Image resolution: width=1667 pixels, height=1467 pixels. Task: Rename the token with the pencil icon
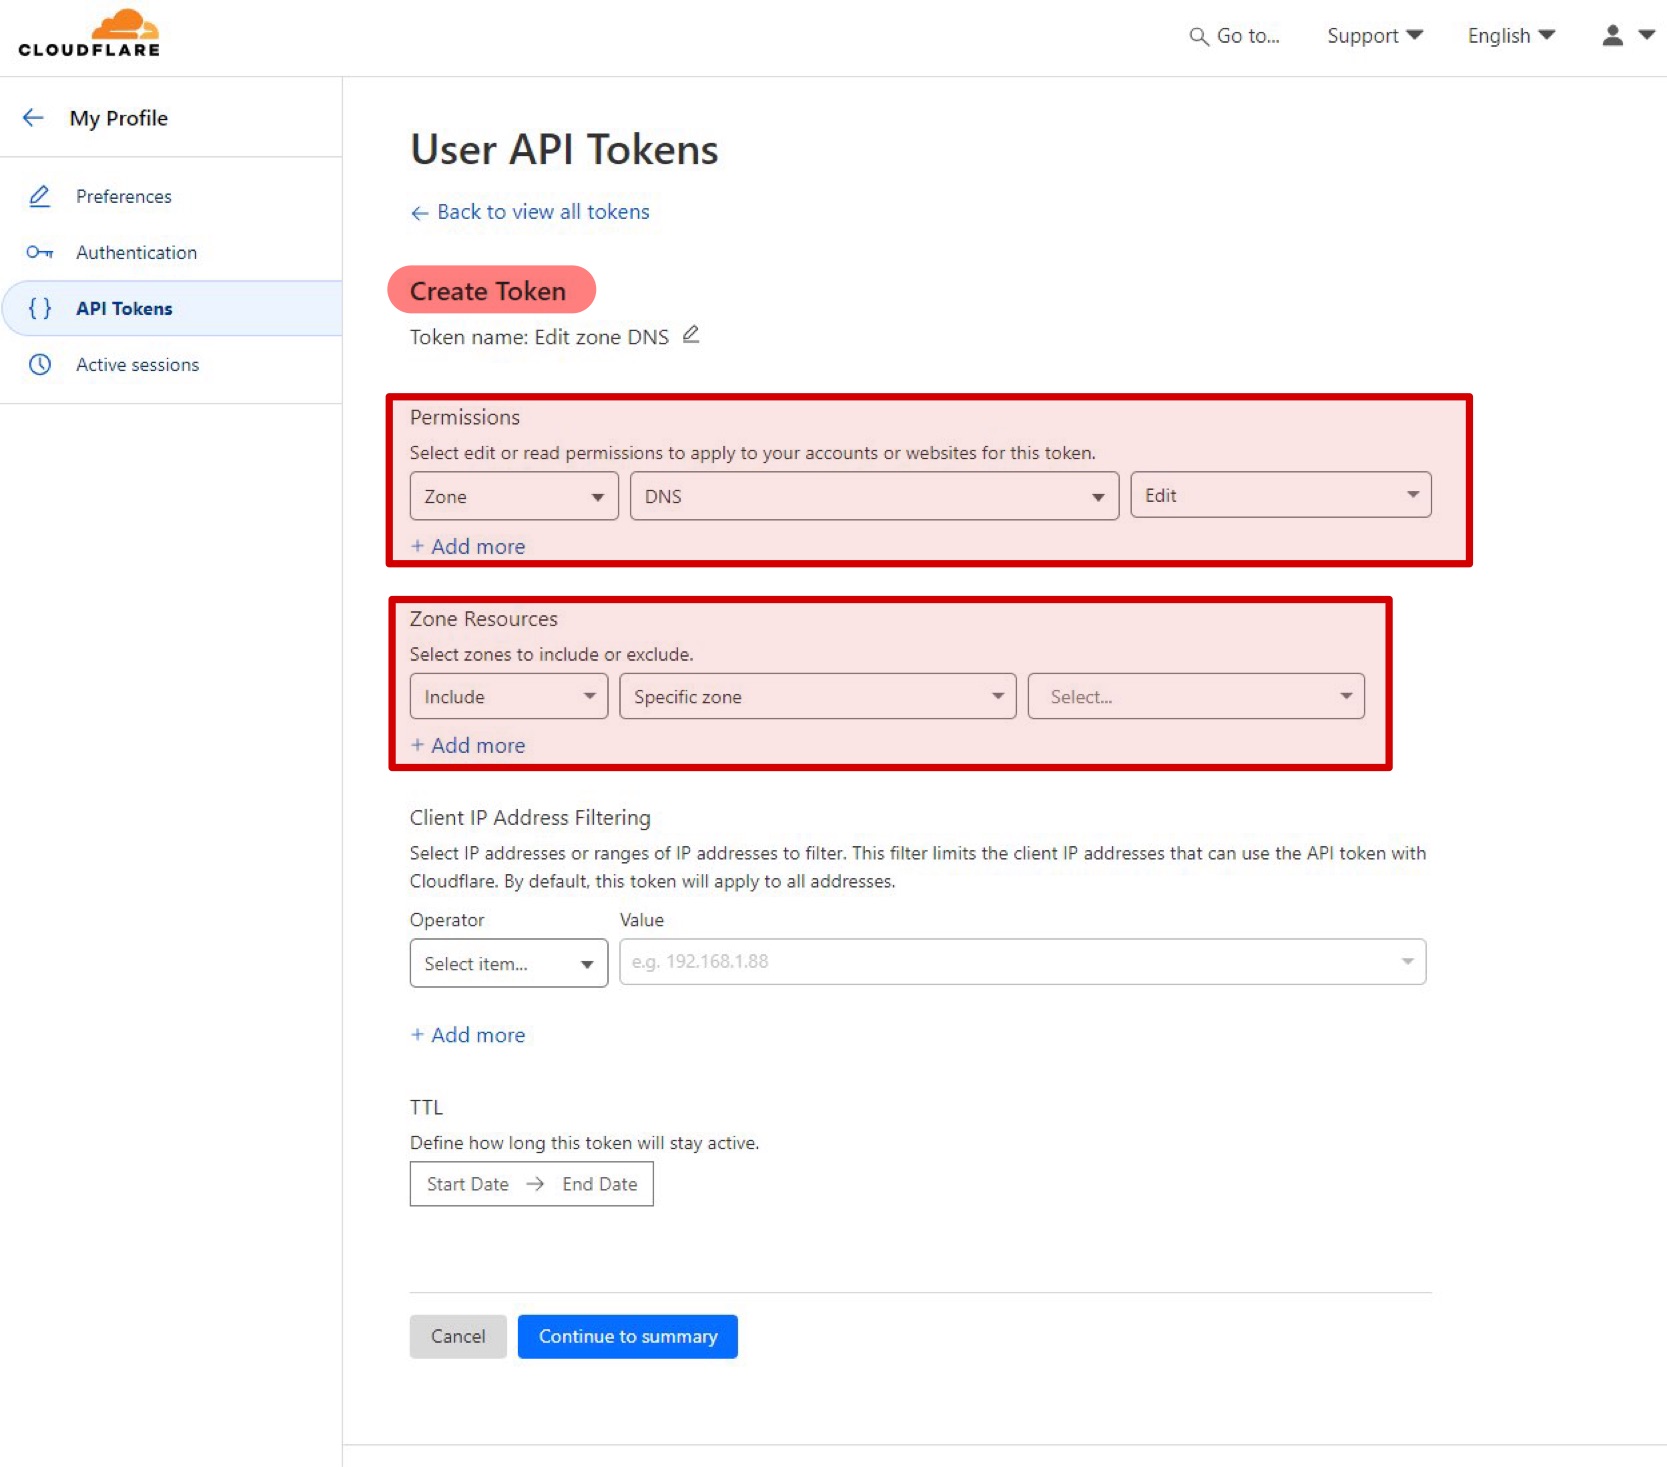pos(690,334)
